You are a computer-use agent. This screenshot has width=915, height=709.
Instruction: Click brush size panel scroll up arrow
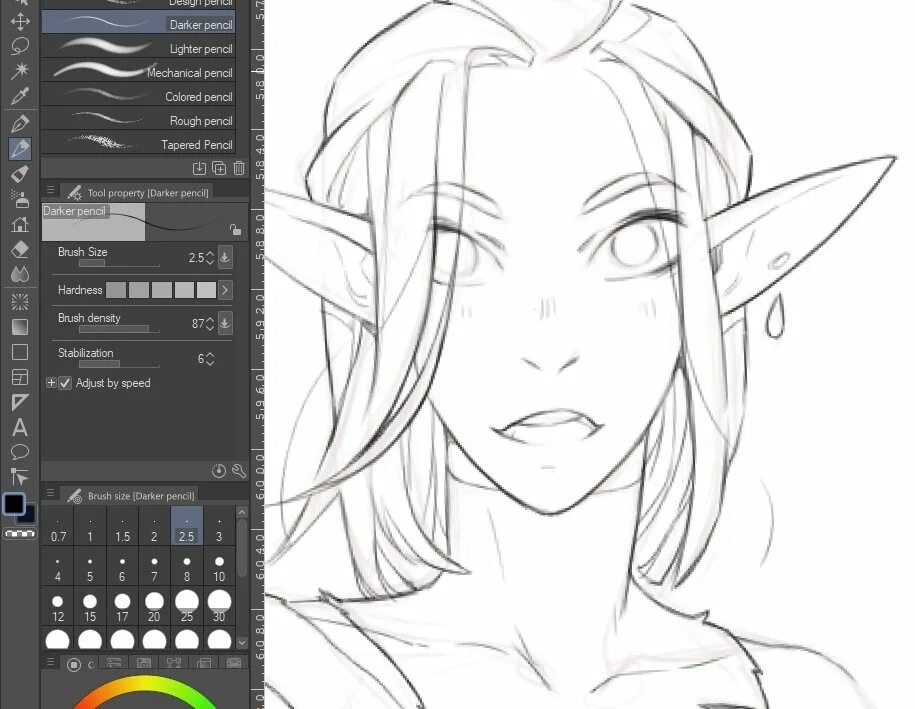[242, 512]
